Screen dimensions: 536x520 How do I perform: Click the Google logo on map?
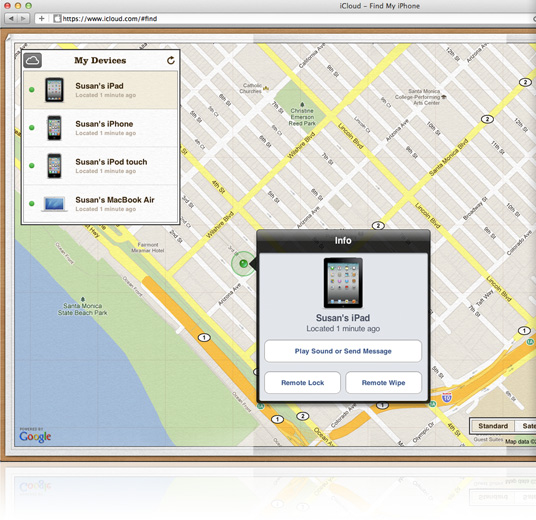point(35,436)
